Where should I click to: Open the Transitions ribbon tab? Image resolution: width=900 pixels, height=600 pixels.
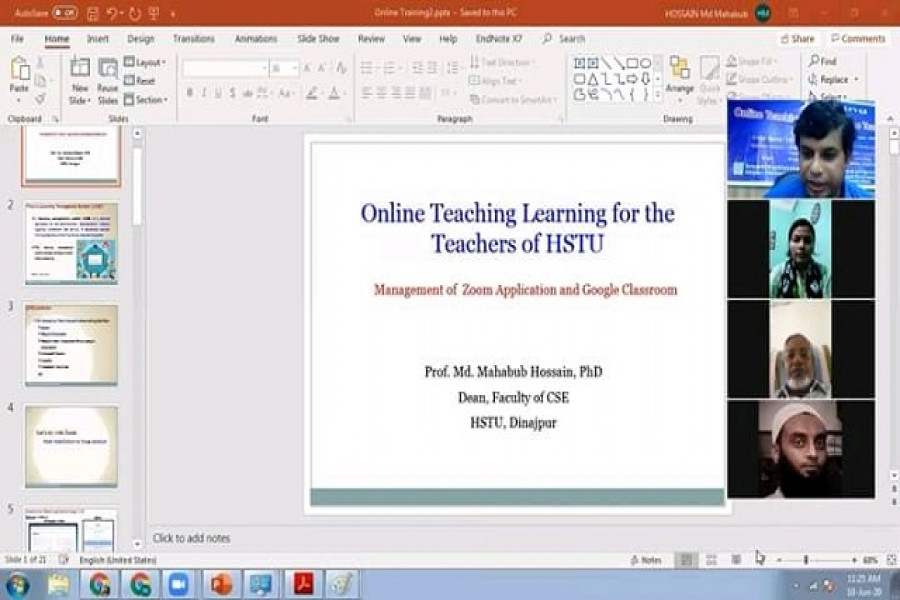click(x=193, y=39)
